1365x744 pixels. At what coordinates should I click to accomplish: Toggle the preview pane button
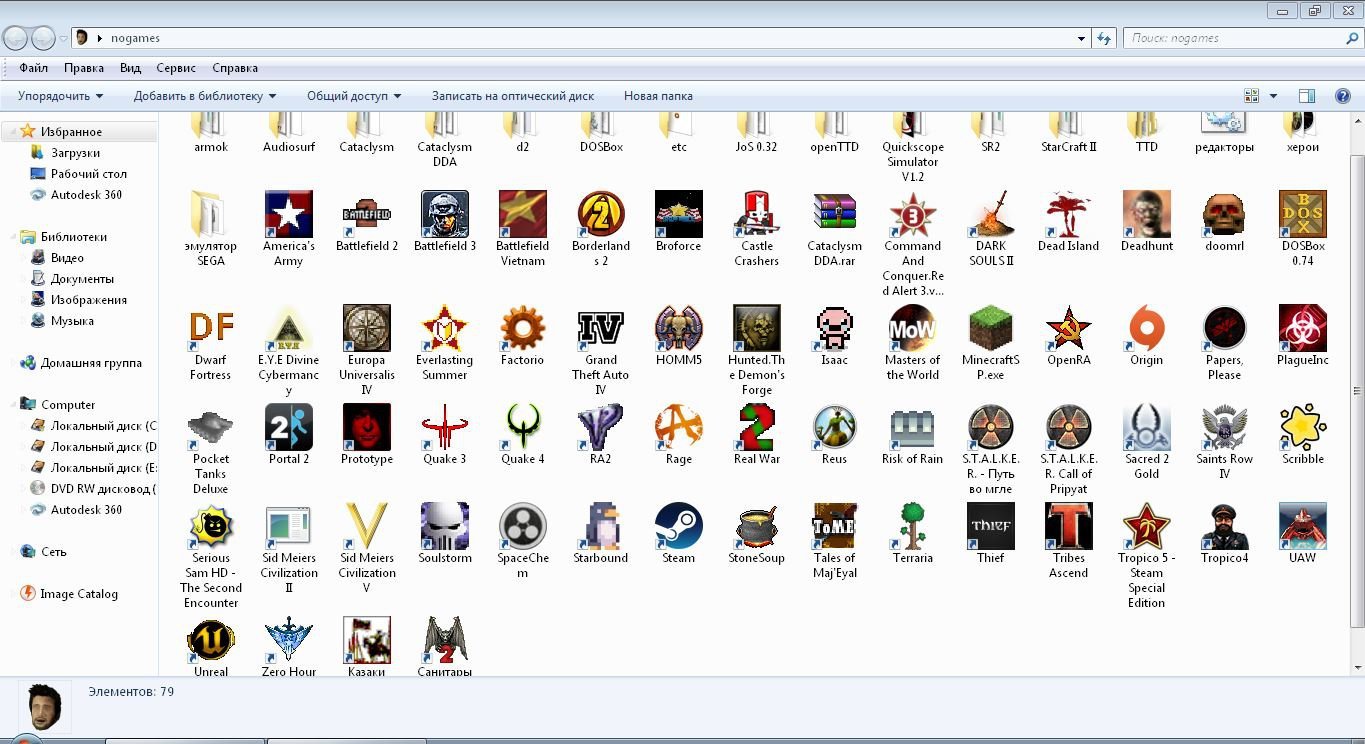tap(1306, 96)
